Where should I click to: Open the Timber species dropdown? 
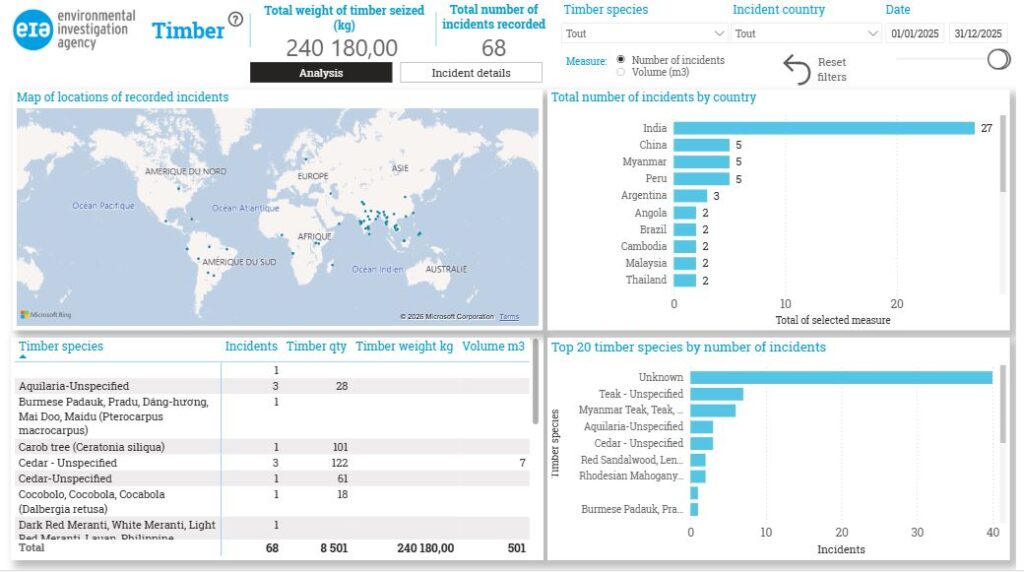point(645,33)
